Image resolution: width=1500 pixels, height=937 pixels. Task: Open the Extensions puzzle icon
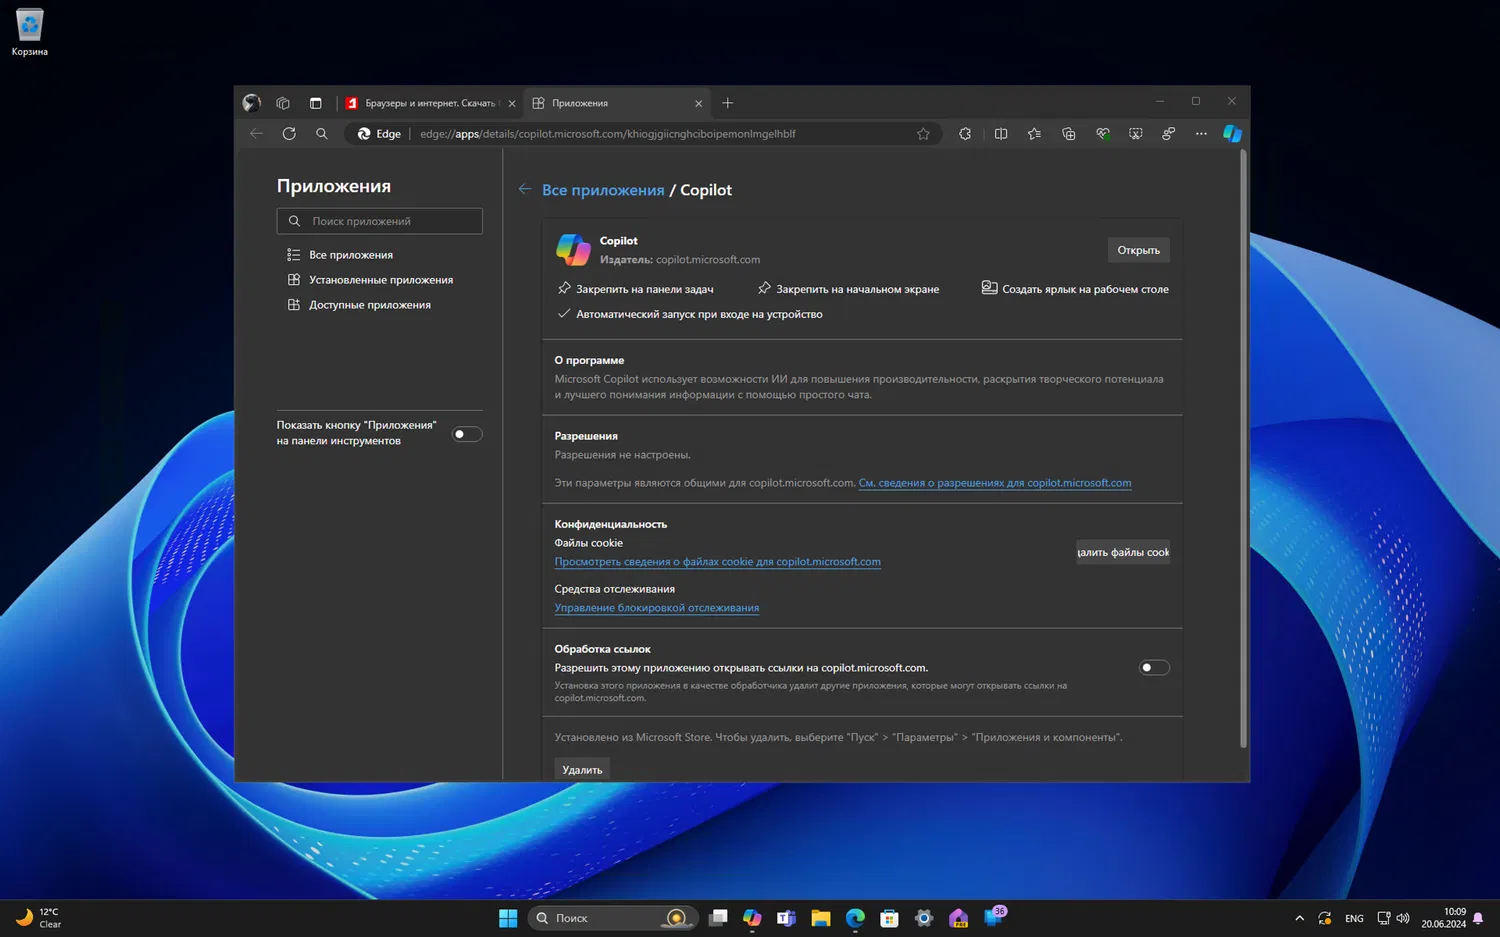tap(965, 134)
